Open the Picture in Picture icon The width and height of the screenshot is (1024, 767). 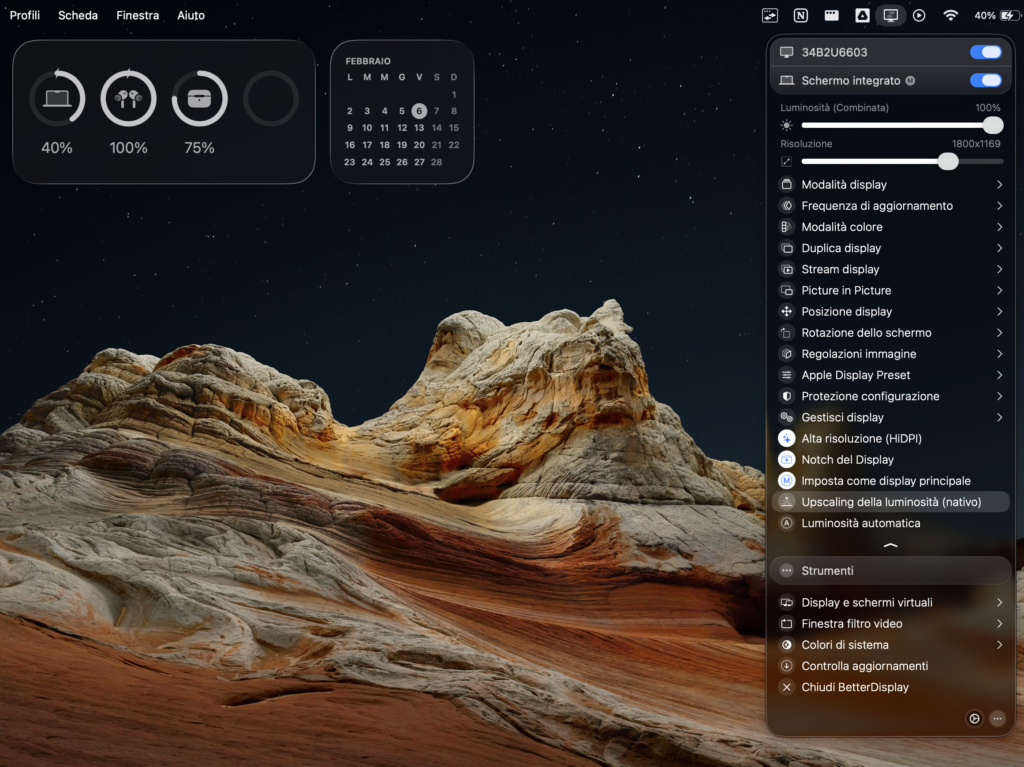point(786,290)
